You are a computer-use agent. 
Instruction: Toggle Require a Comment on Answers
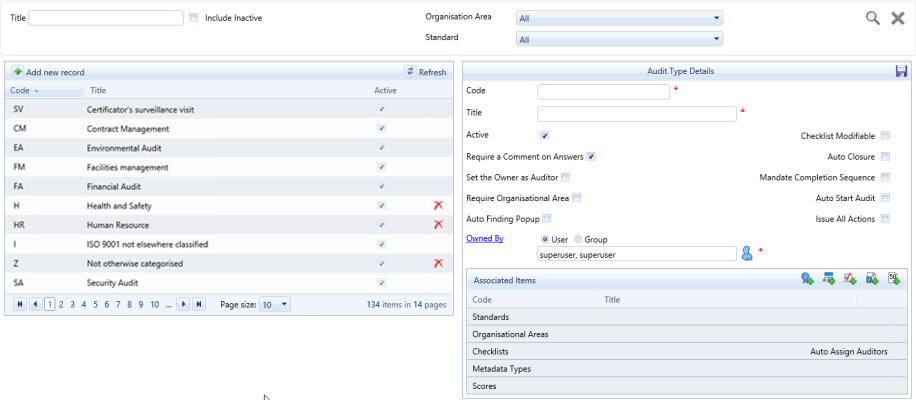pos(591,157)
